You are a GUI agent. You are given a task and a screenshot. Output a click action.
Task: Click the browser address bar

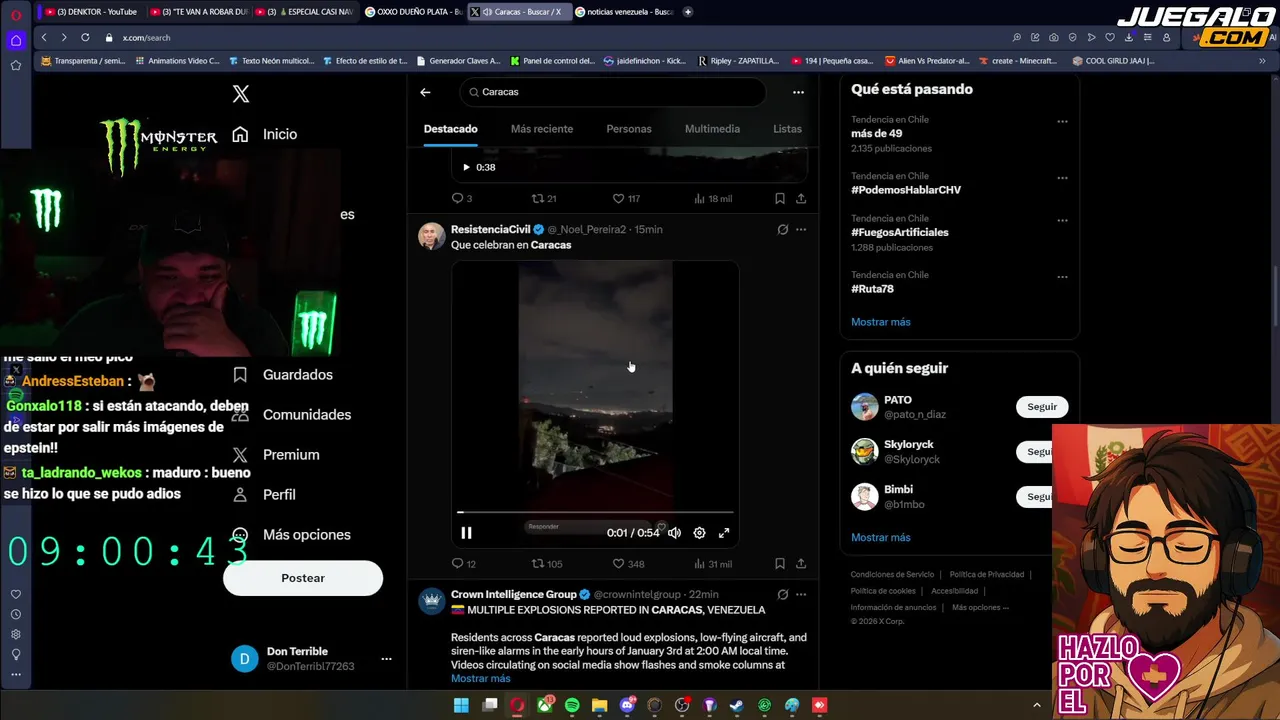pos(560,37)
